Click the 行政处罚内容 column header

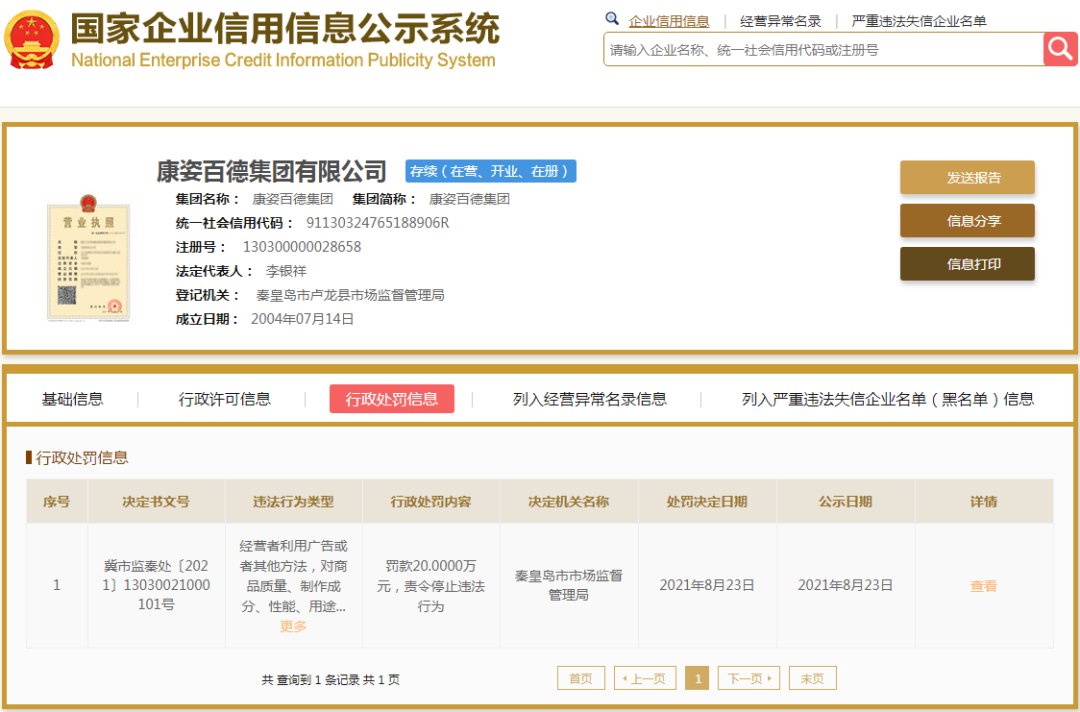pos(431,501)
